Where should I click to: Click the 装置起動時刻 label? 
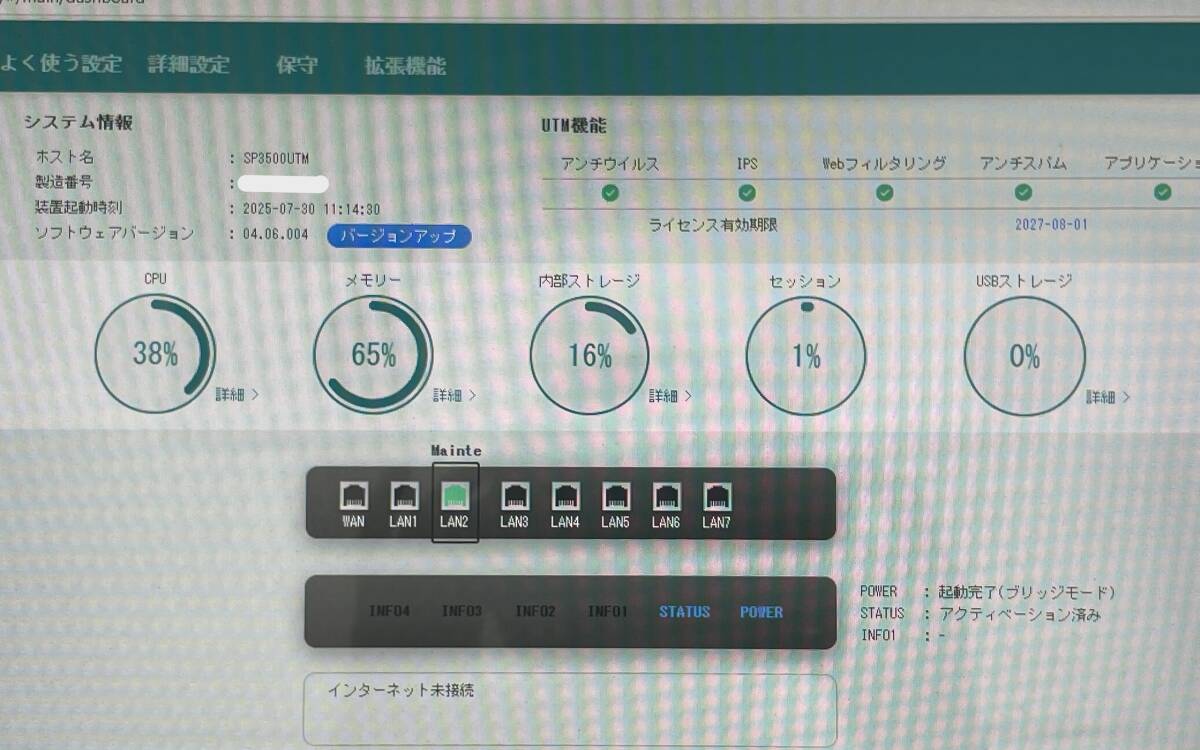pyautogui.click(x=79, y=209)
